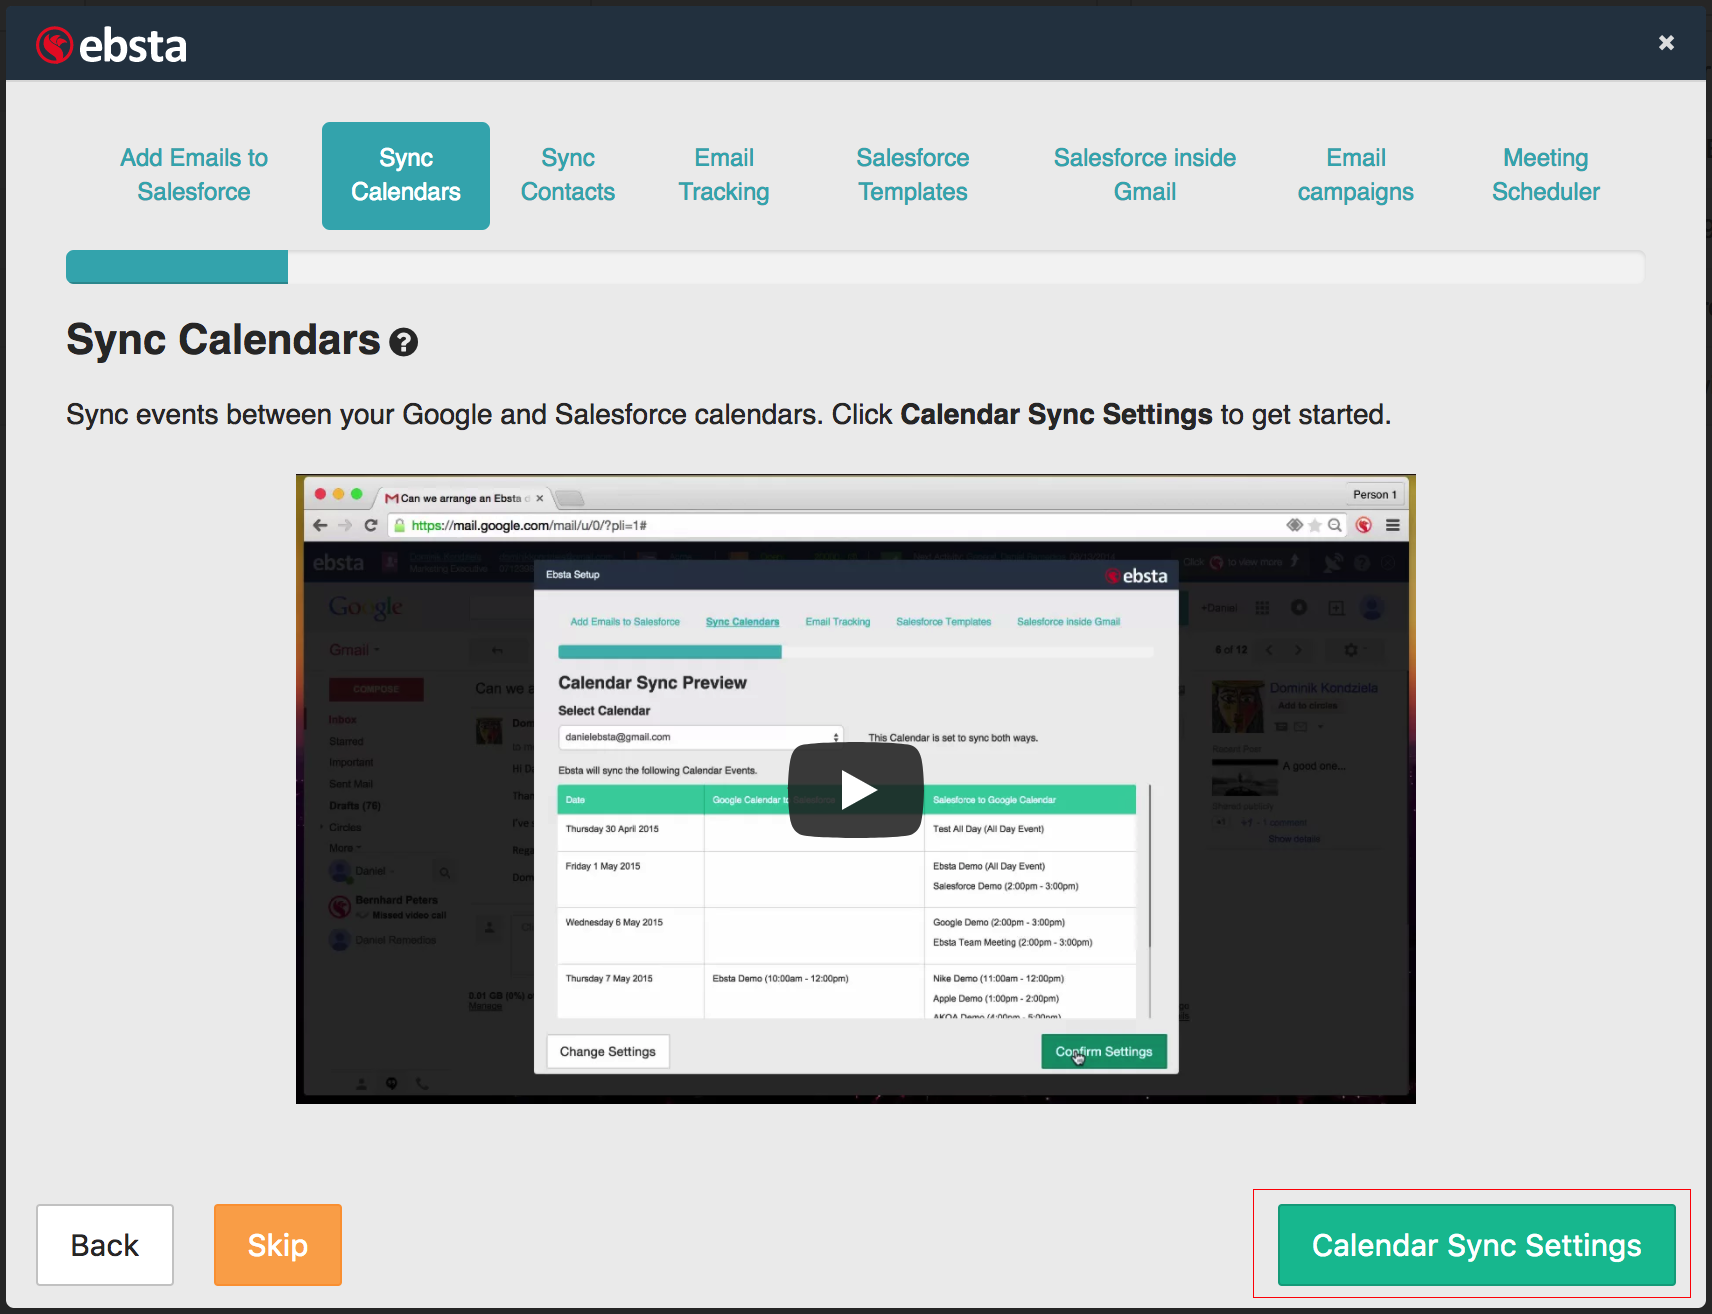1712x1314 pixels.
Task: Click the help icon beside Sync Calendars
Action: click(x=403, y=343)
